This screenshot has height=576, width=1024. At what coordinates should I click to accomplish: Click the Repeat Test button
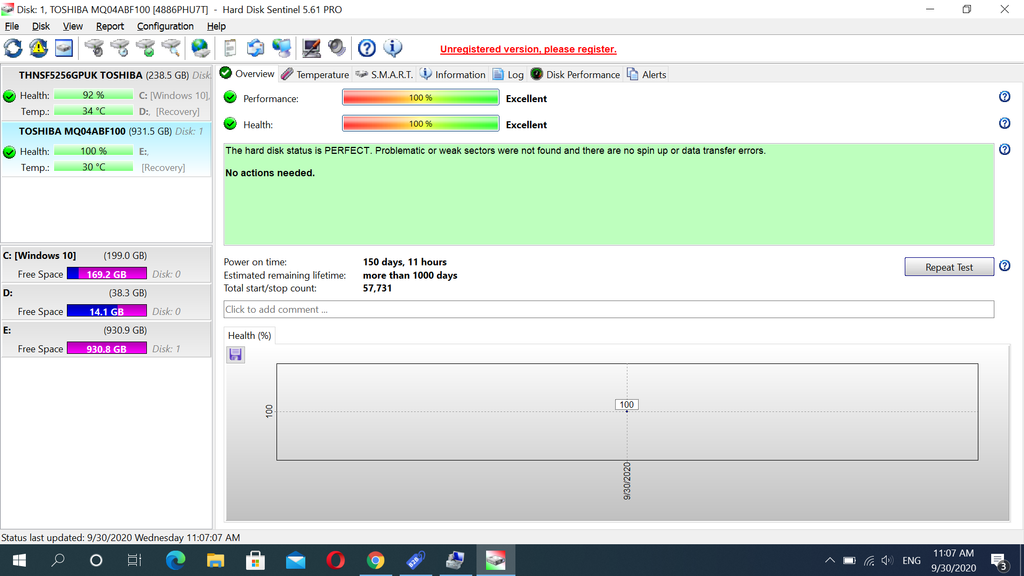(x=949, y=266)
